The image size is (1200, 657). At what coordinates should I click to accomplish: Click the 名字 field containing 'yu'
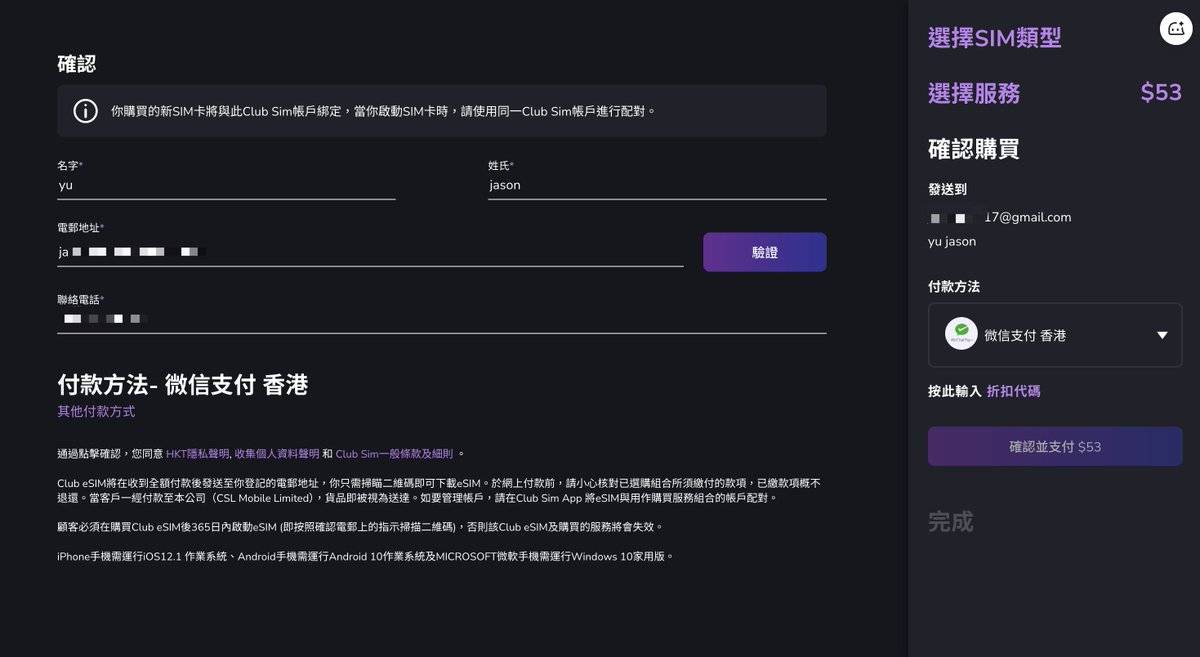(226, 186)
